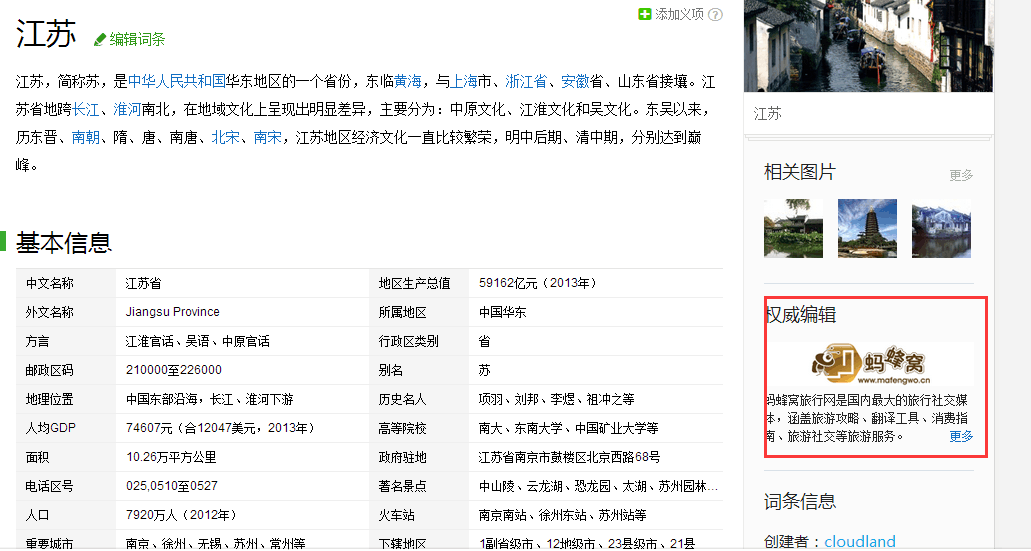1031x551 pixels.
Task: Follow the 上海 hyperlink
Action: pyautogui.click(x=464, y=82)
